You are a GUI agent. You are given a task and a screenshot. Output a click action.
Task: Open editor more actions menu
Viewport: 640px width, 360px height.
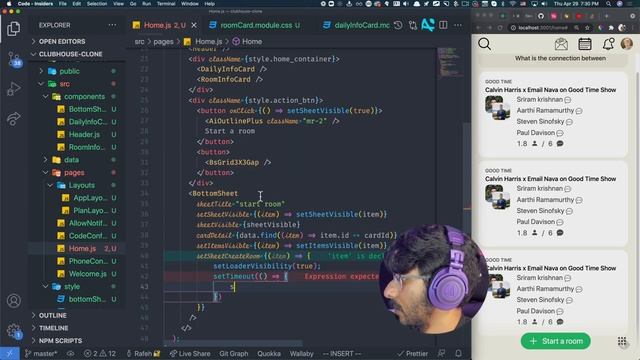(x=458, y=25)
